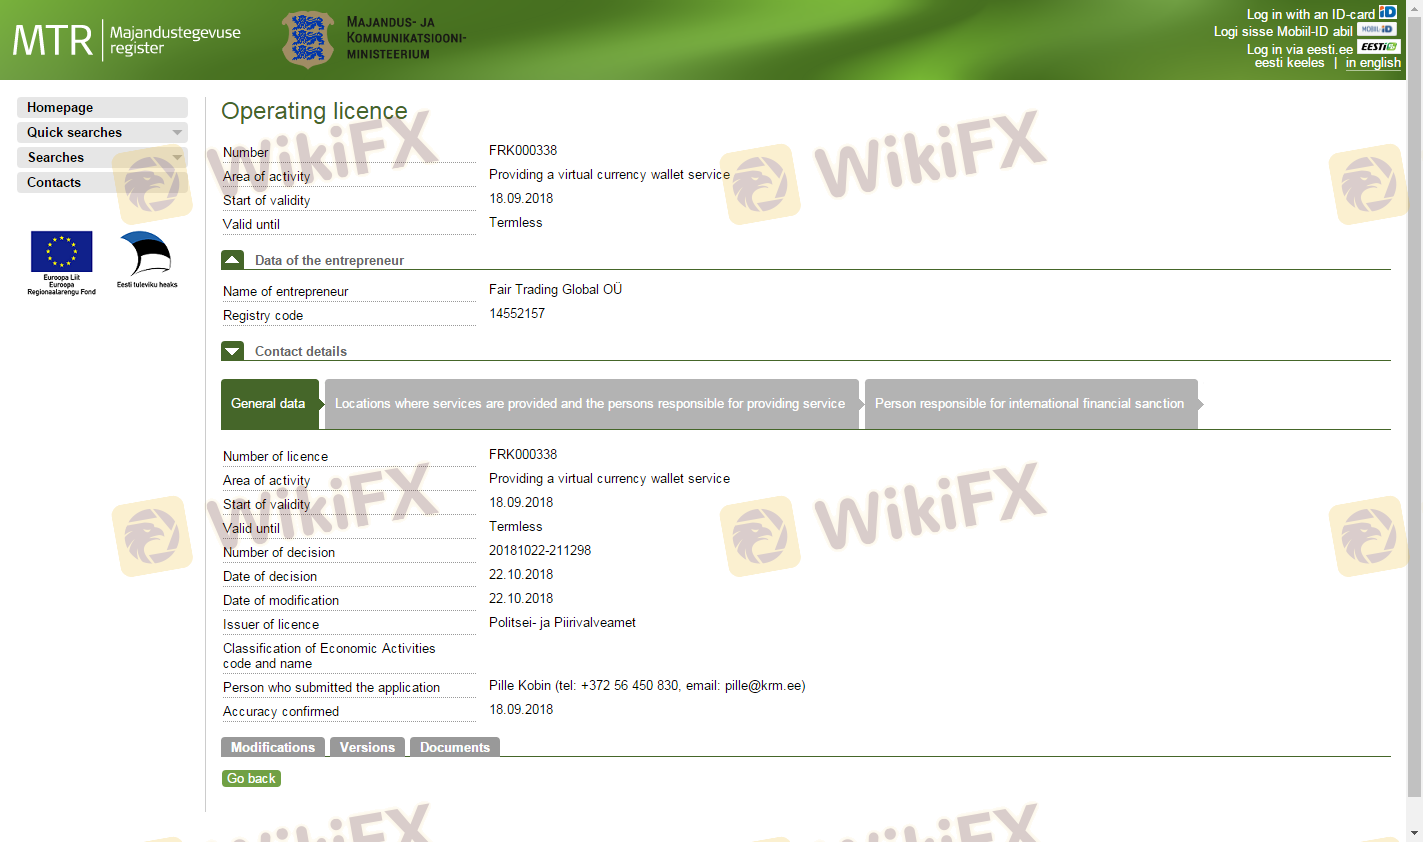This screenshot has height=842, width=1423.
Task: Expand the Contact details section
Action: (x=232, y=351)
